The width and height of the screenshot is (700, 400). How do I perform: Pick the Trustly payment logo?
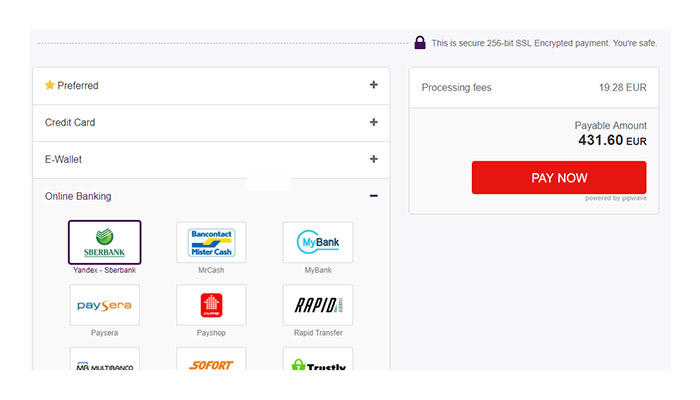[318, 360]
